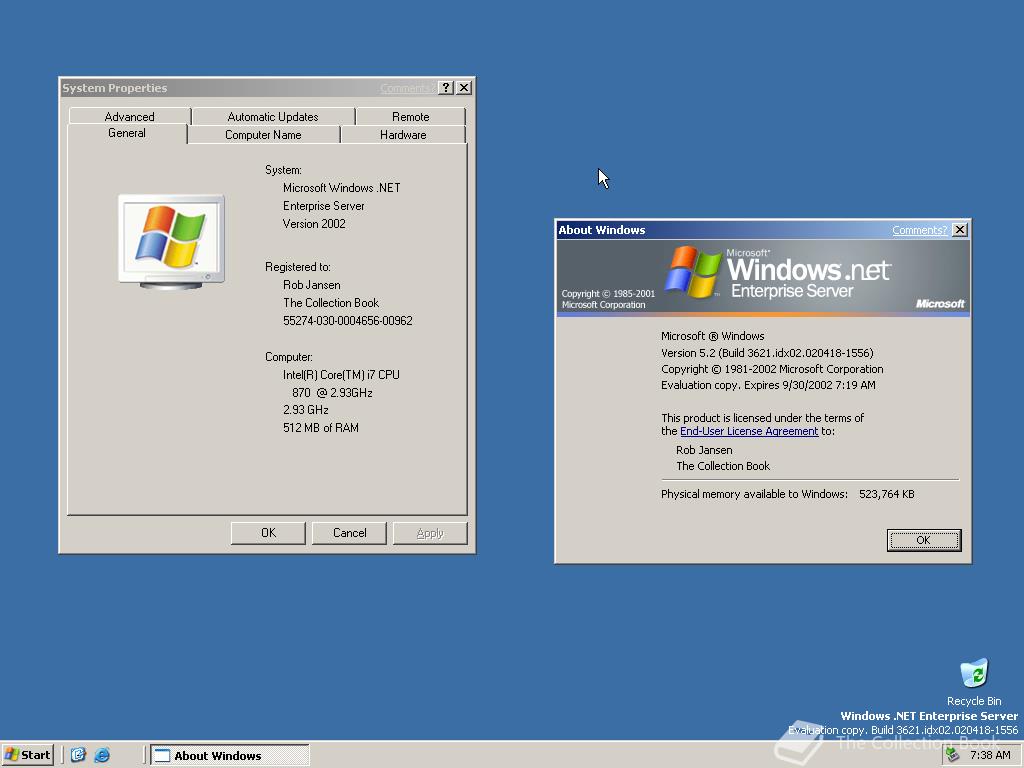Click OK in About Windows dialog
Image resolution: width=1024 pixels, height=768 pixels.
(923, 540)
